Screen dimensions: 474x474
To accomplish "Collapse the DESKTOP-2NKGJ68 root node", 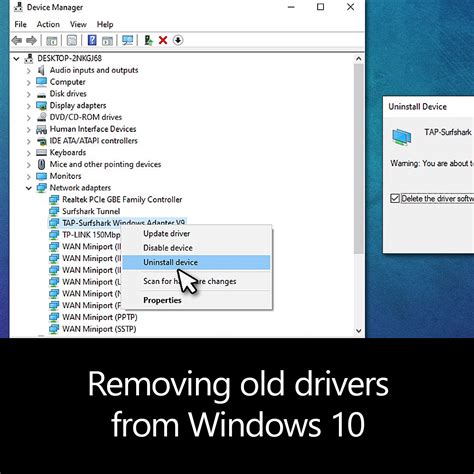I will [x=16, y=59].
